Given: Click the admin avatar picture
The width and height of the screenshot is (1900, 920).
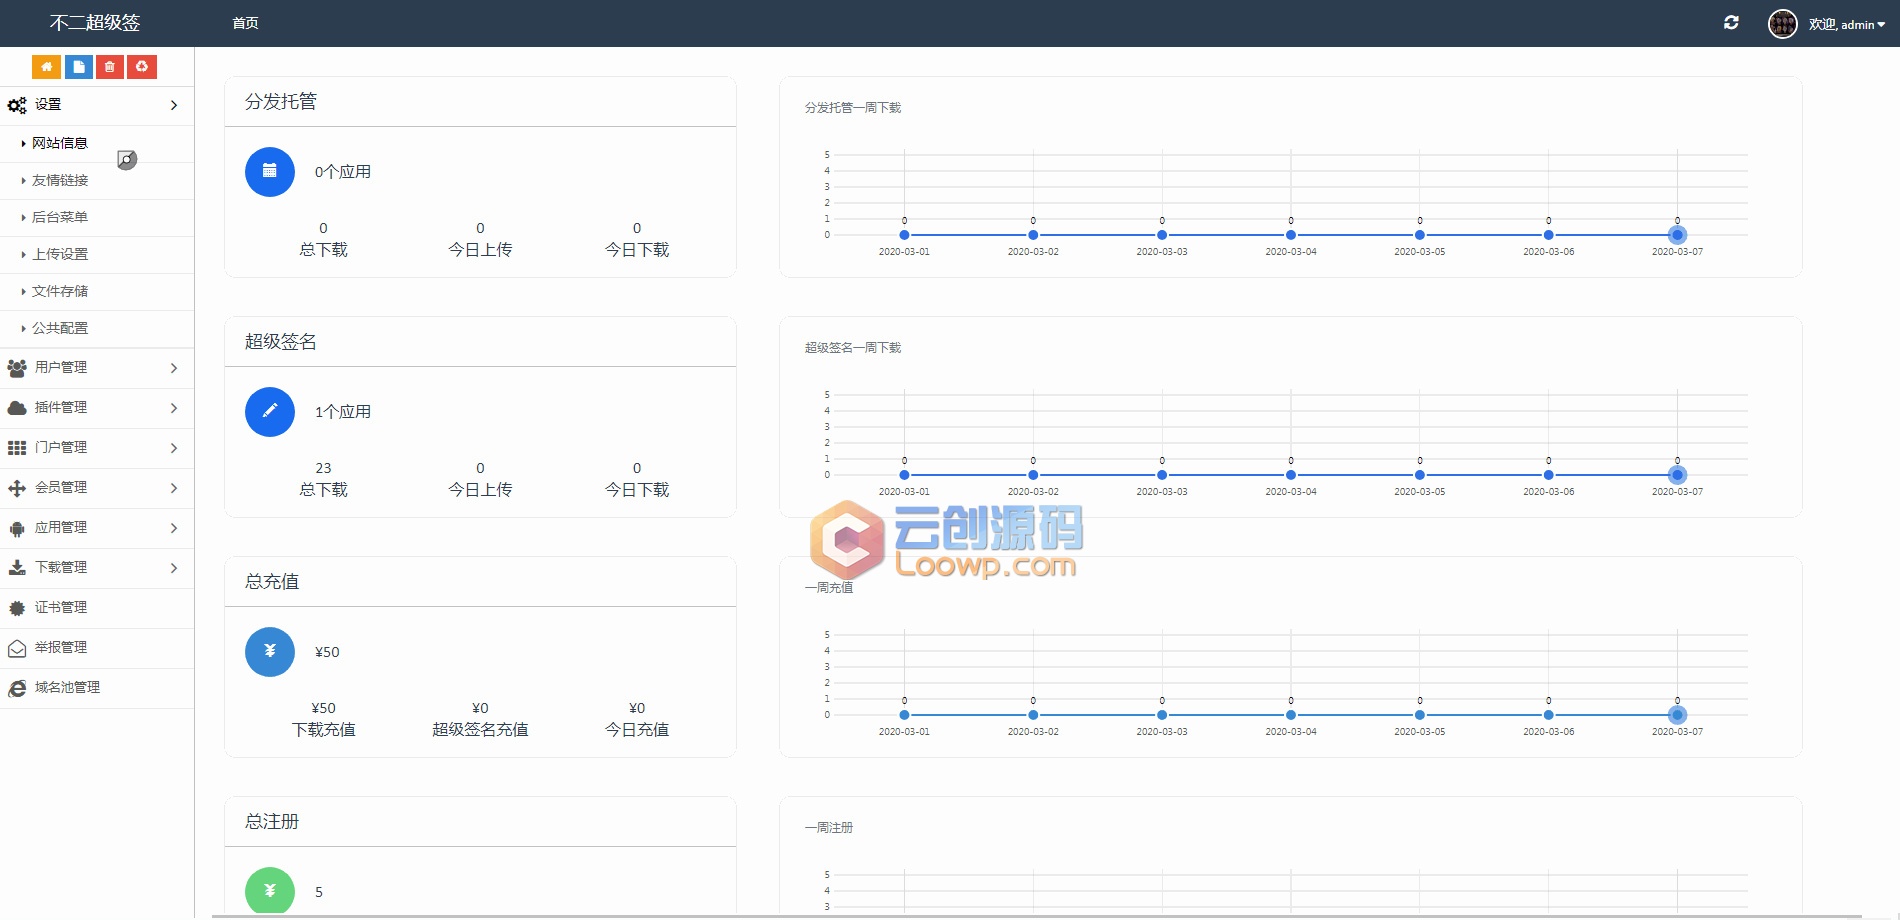Looking at the screenshot, I should coord(1782,24).
